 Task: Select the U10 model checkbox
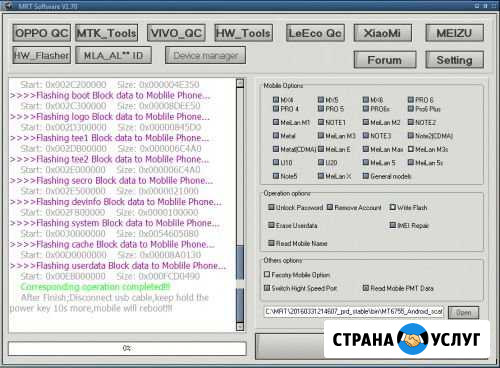pyautogui.click(x=276, y=162)
